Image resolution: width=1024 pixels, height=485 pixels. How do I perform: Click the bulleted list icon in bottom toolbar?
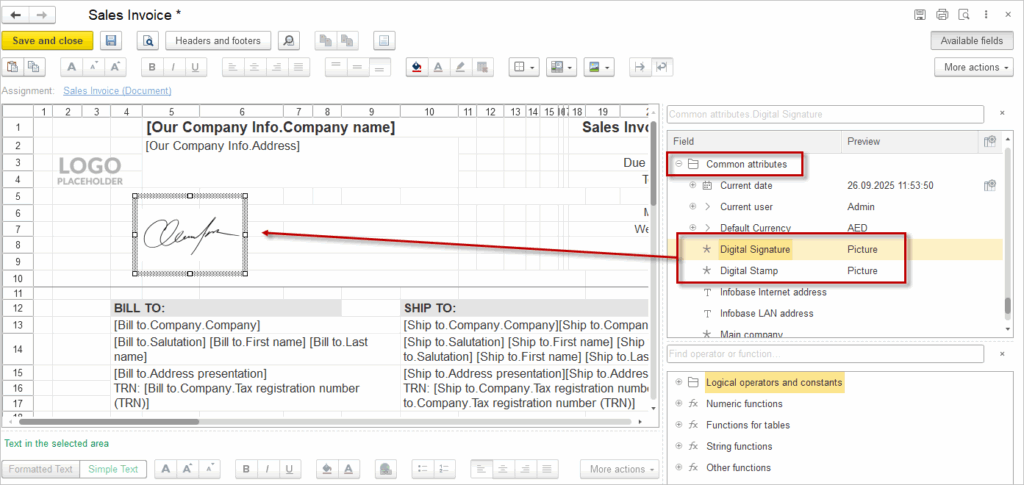[421, 469]
